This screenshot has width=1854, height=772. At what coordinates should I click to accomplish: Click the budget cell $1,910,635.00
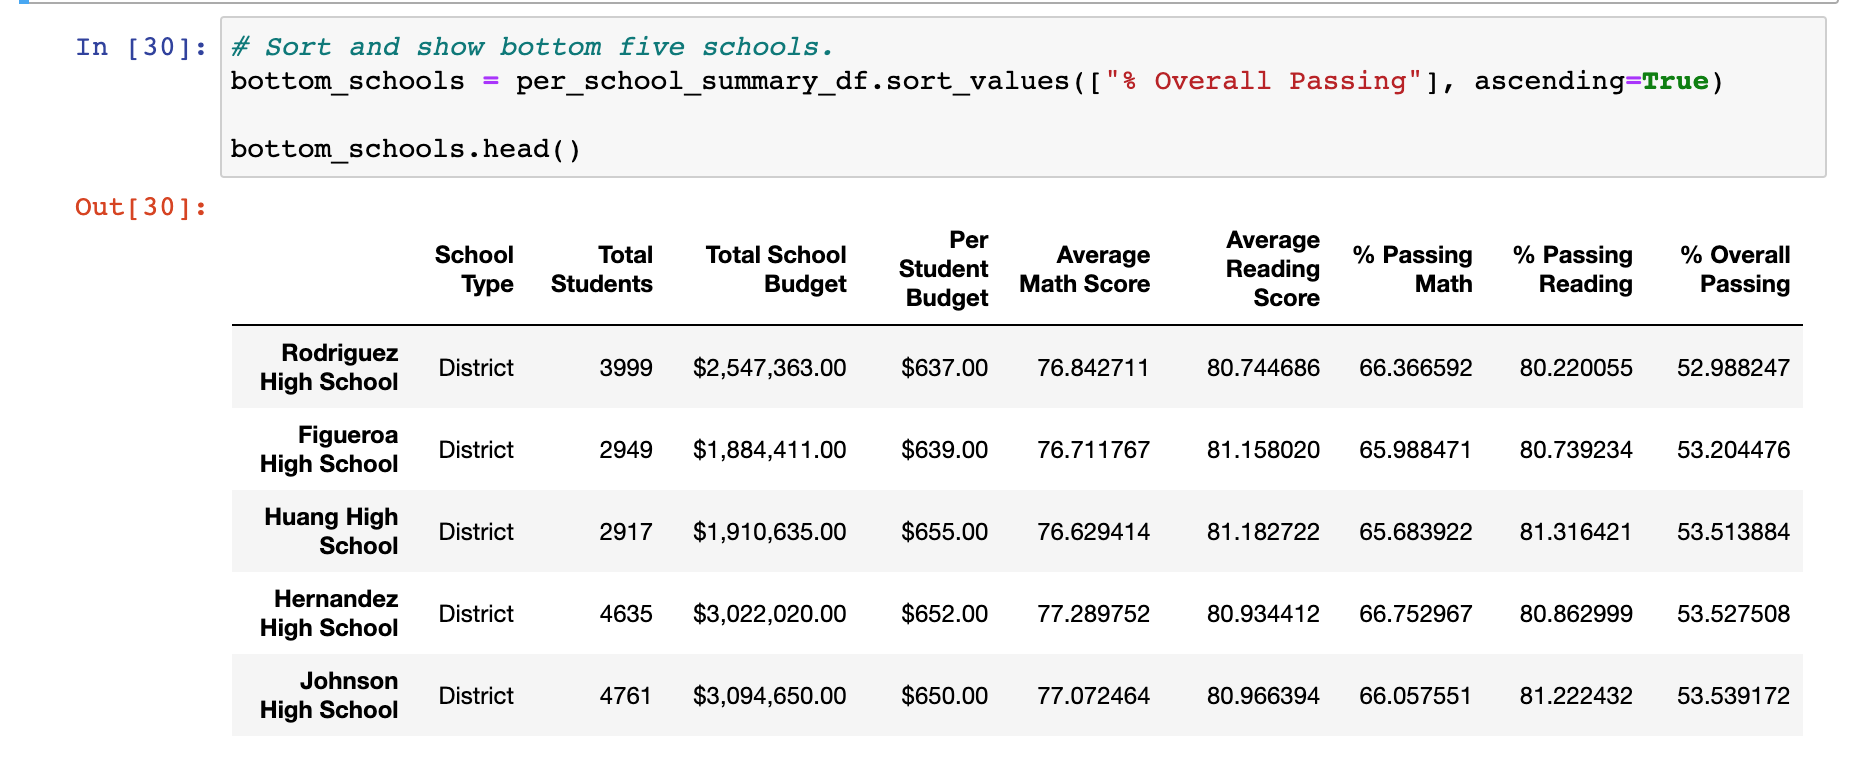(770, 532)
